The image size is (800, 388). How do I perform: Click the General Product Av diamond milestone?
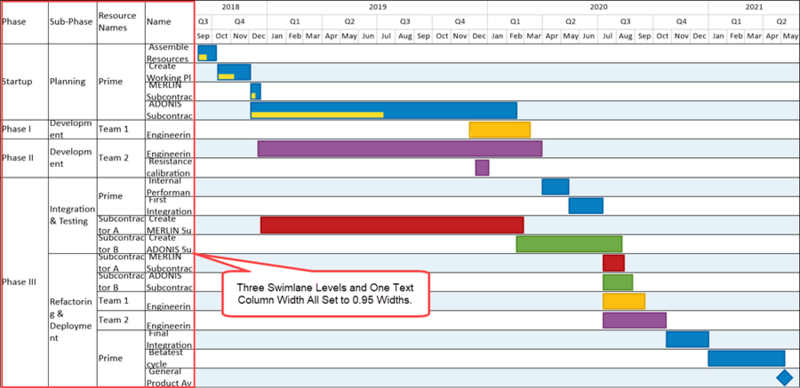click(x=785, y=377)
